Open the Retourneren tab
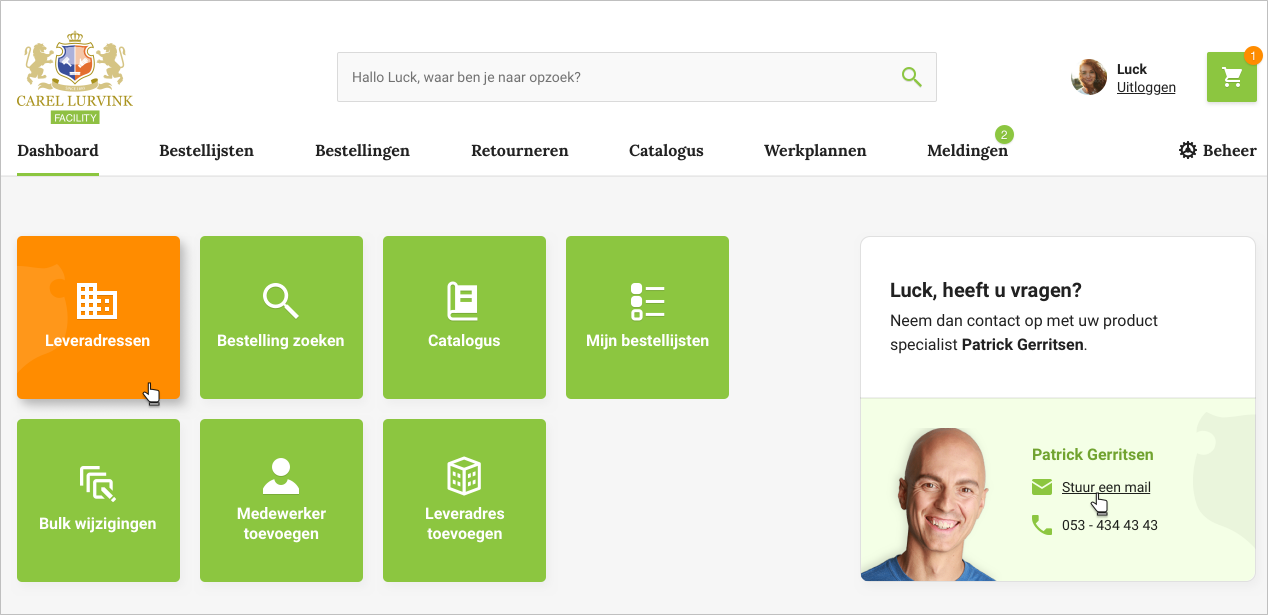1268x615 pixels. coord(519,151)
